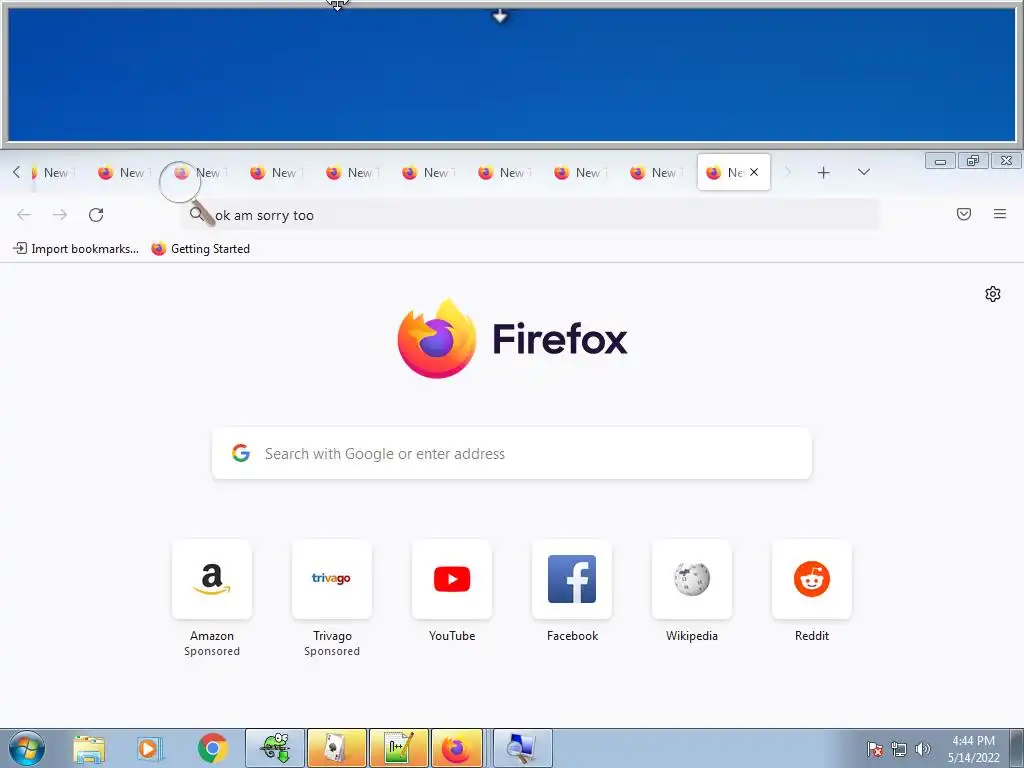Go back using the Back arrow
This screenshot has width=1024, height=768.
coord(24,215)
